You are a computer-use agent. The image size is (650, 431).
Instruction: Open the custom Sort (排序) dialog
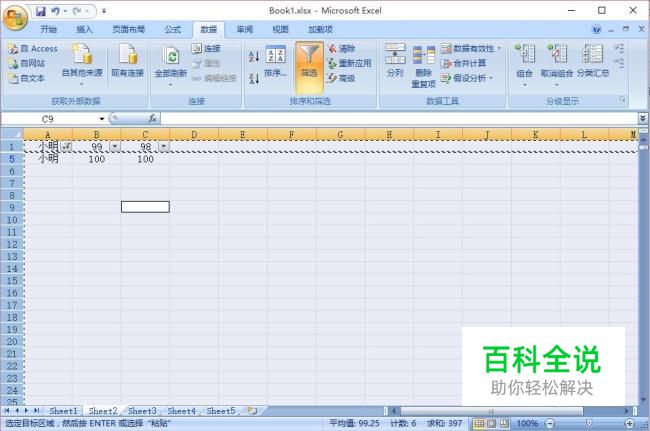tap(276, 61)
